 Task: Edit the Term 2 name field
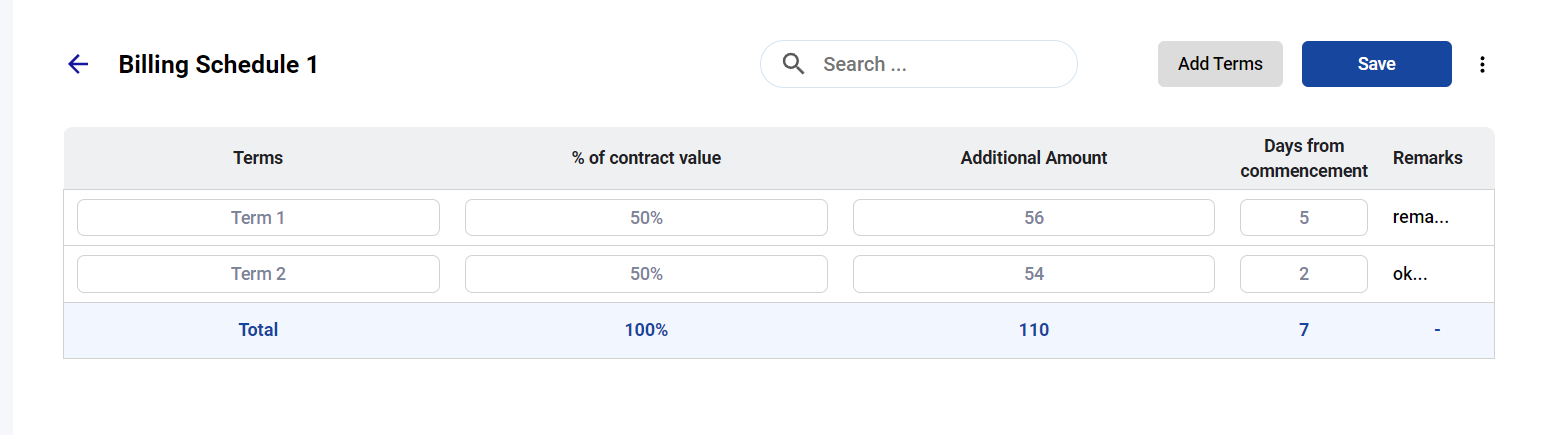258,274
